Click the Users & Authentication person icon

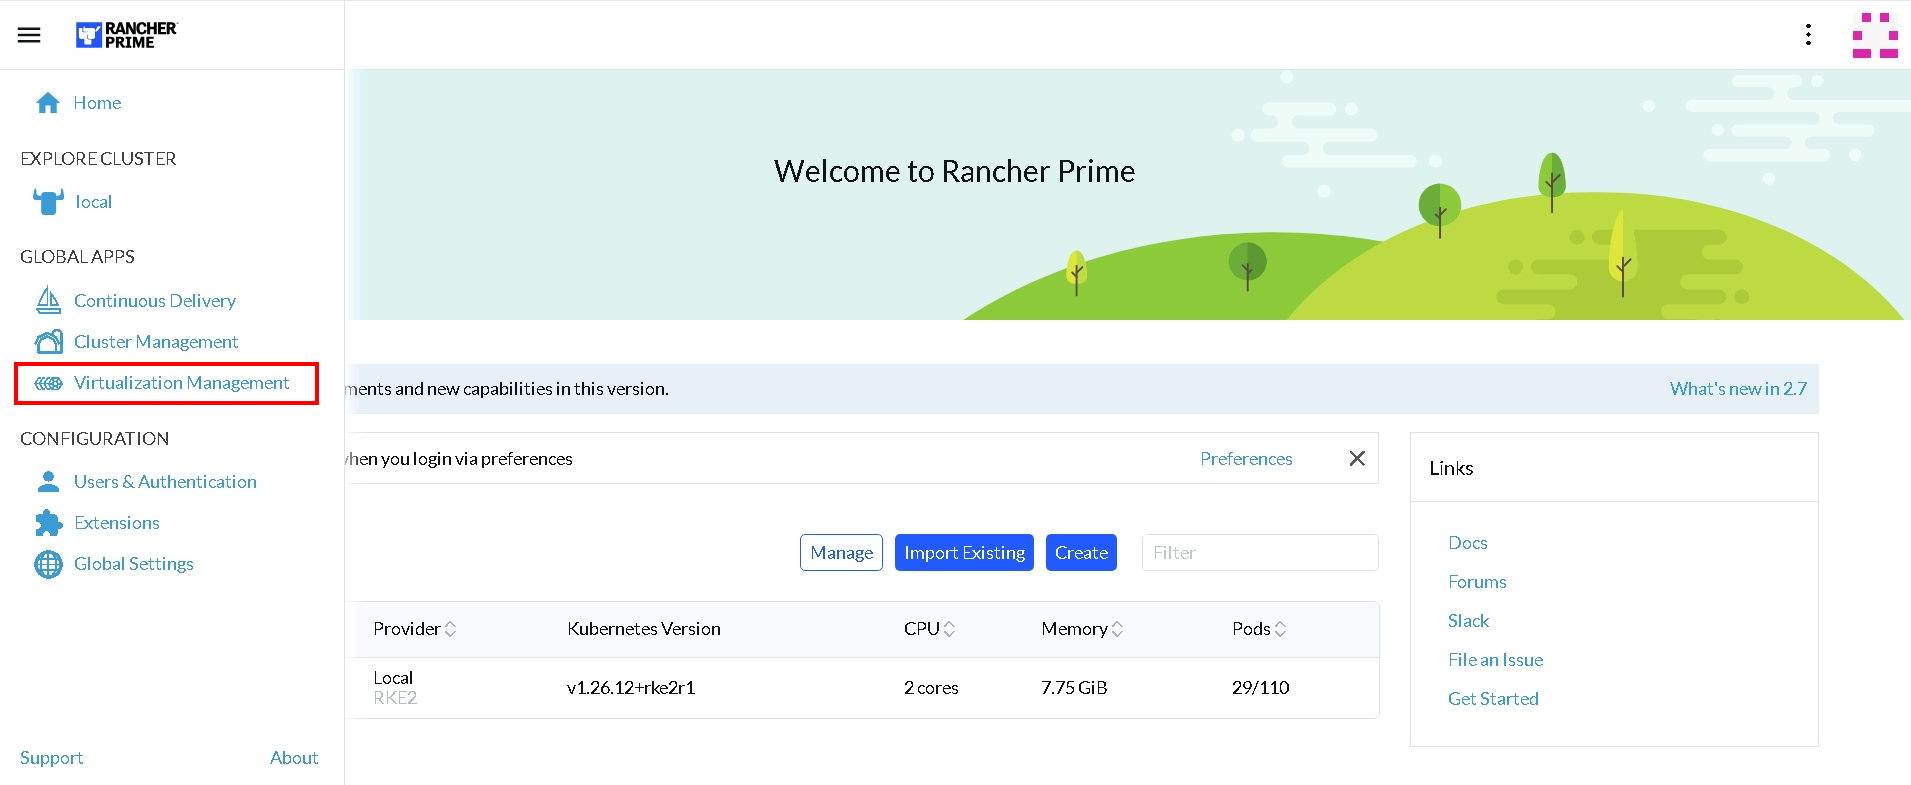[x=48, y=482]
